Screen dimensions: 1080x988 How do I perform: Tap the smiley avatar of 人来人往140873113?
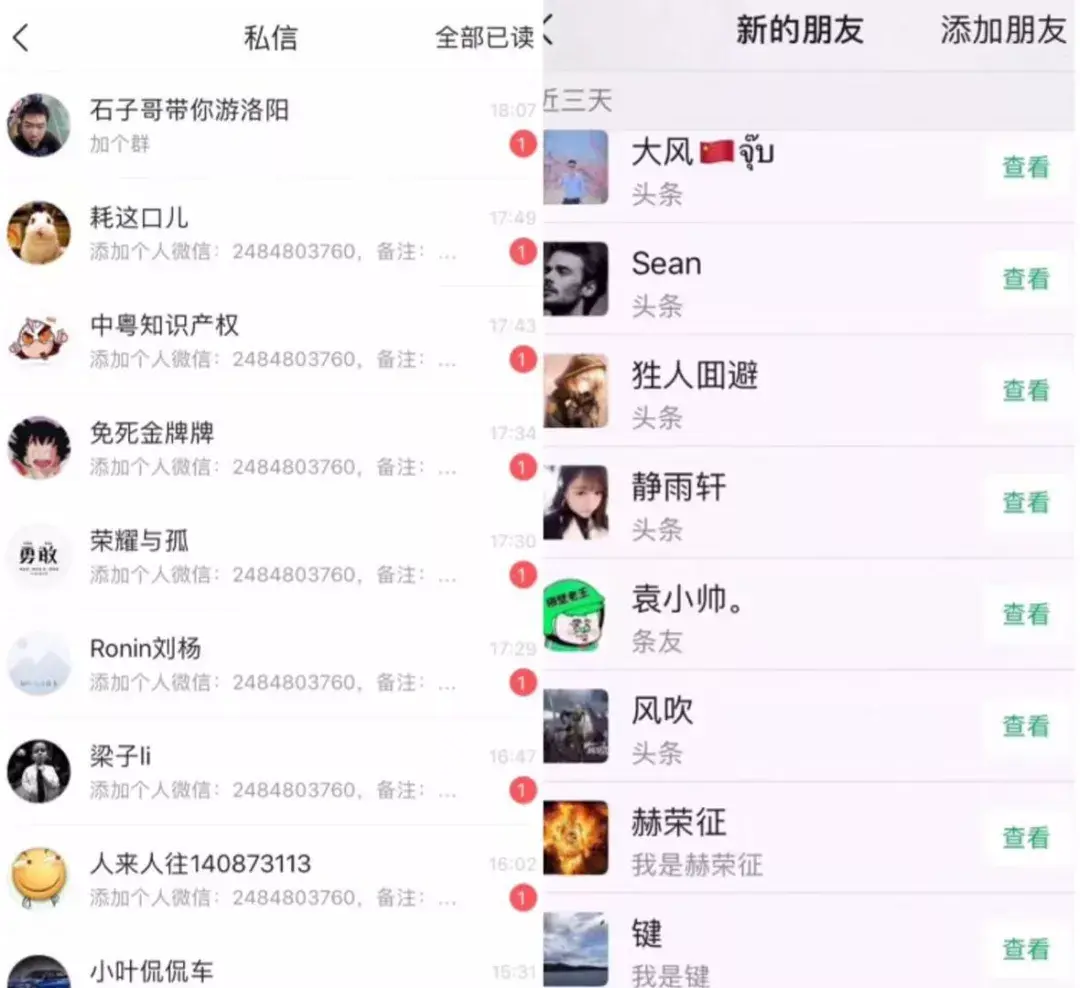39,879
